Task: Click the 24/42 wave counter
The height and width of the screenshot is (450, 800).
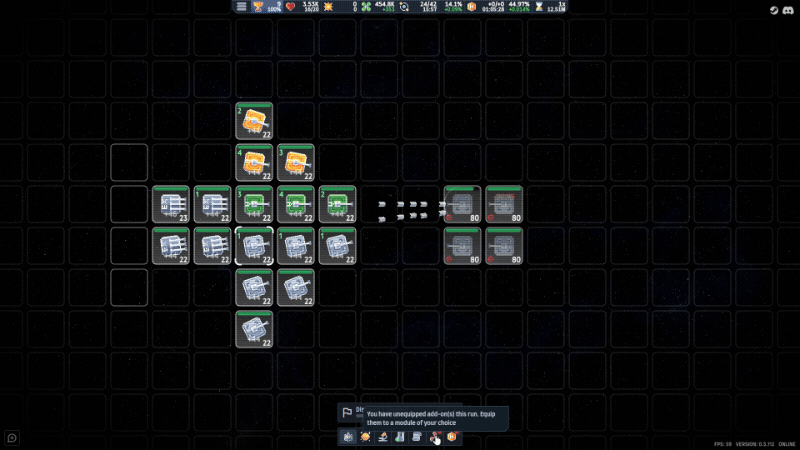Action: [429, 4]
